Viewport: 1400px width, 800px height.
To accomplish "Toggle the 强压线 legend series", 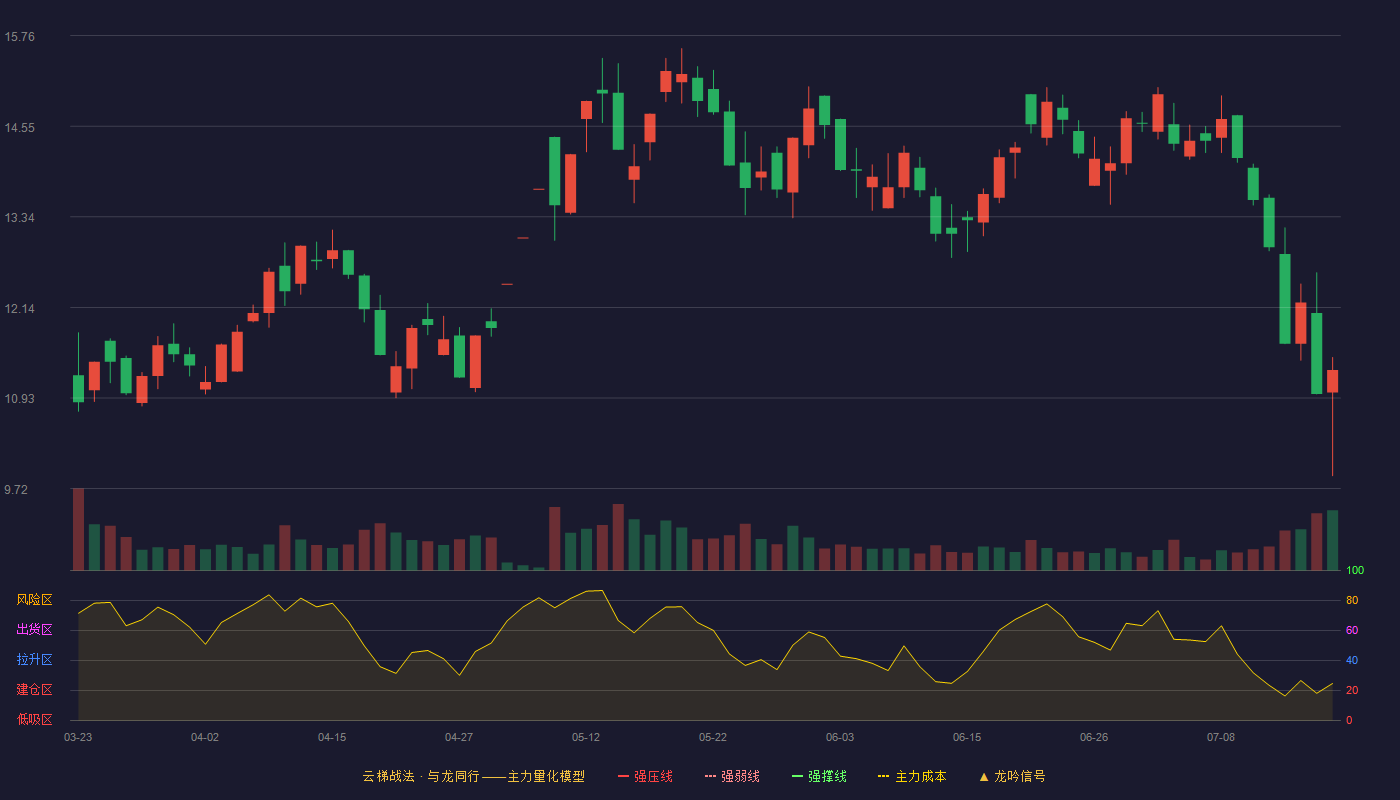I will click(645, 776).
